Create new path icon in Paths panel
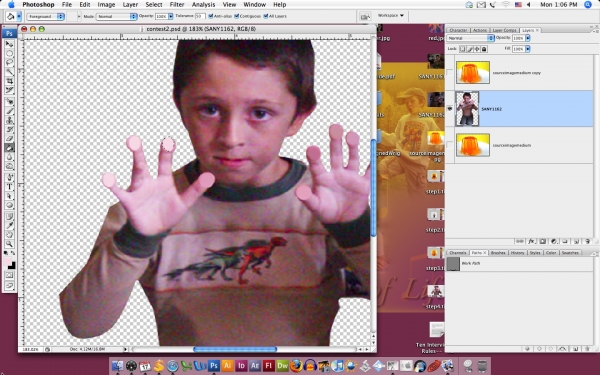The height and width of the screenshot is (375, 600). [576, 349]
